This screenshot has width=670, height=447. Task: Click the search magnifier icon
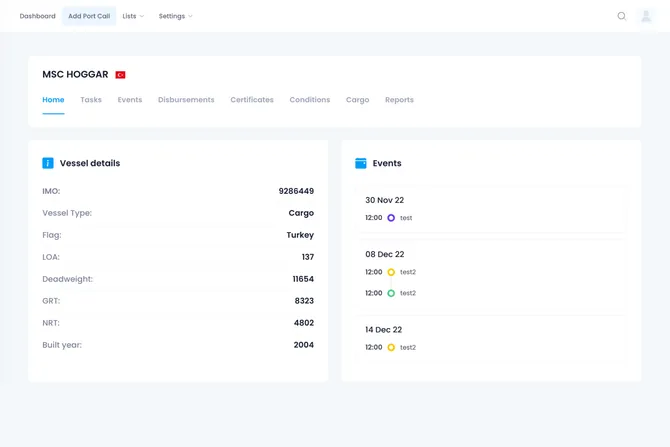pos(621,16)
